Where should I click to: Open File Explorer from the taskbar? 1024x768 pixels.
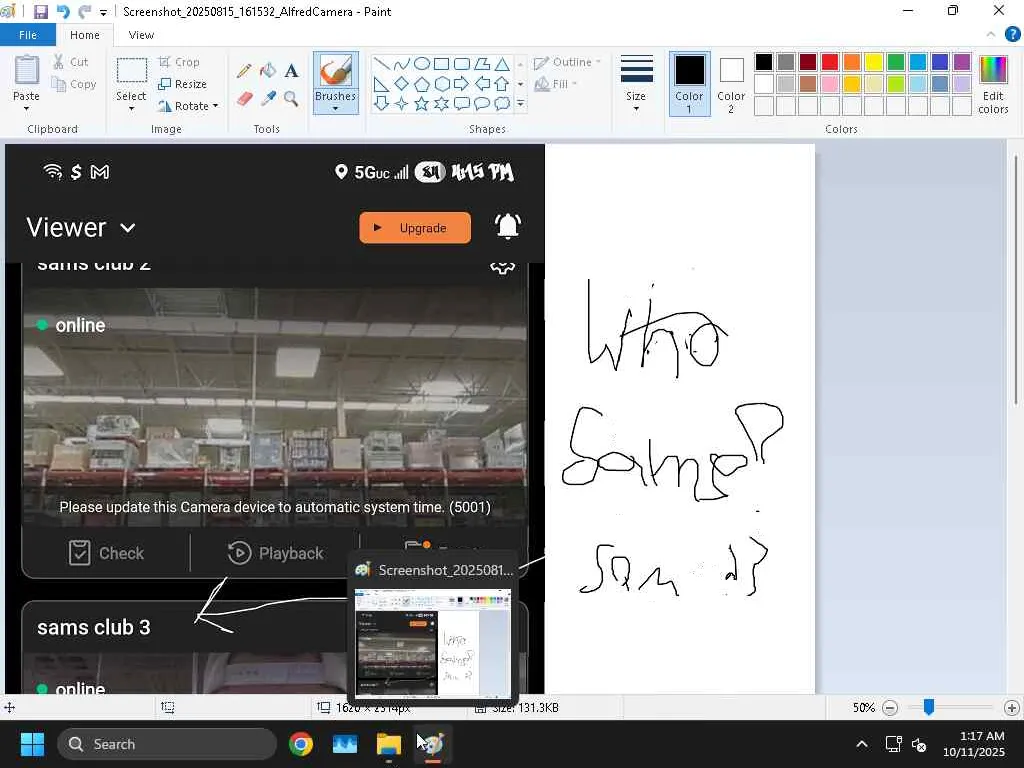(389, 744)
